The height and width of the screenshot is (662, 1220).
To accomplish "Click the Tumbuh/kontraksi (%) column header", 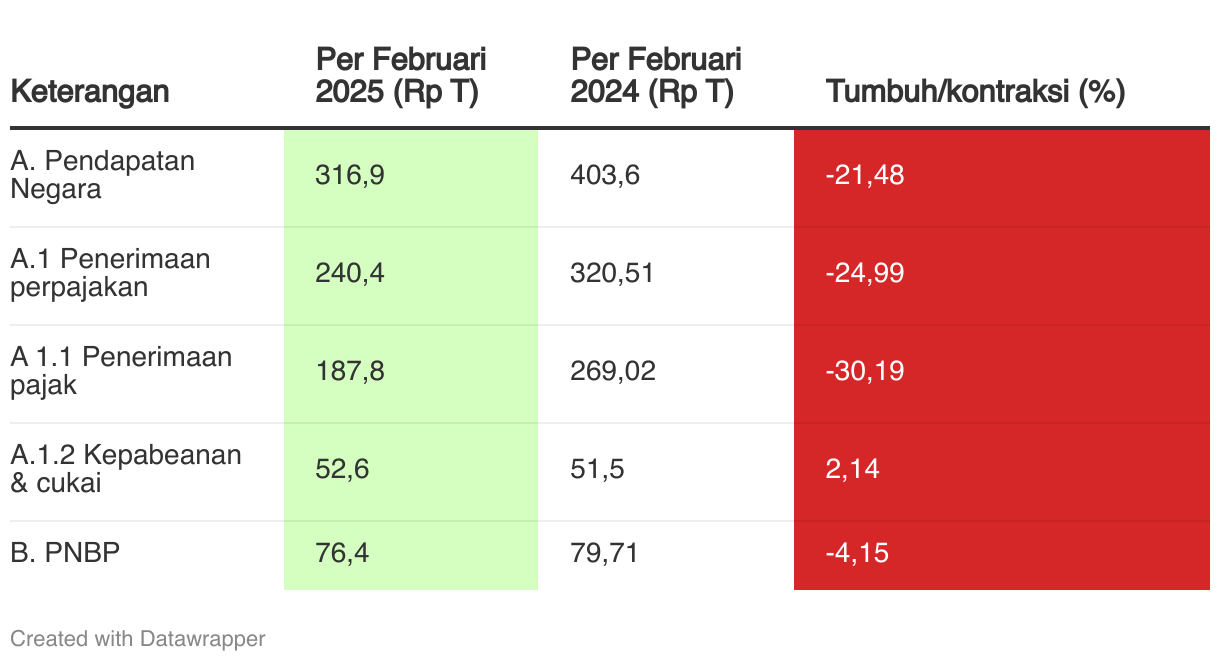I will 976,92.
